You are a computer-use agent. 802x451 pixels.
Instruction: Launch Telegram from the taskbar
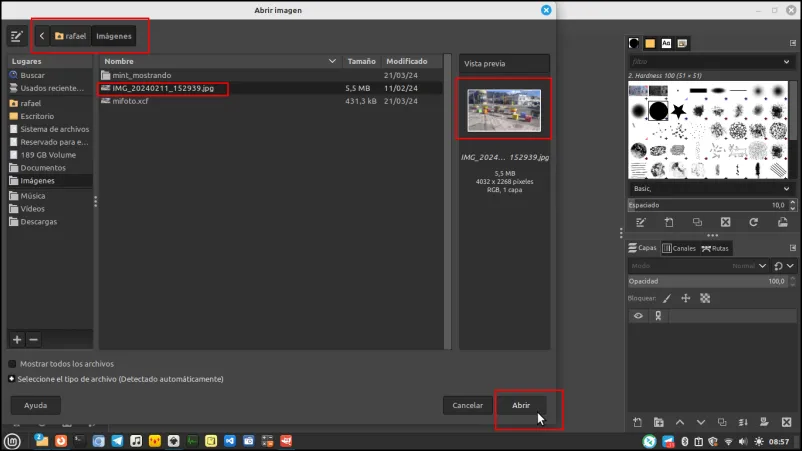(x=117, y=441)
